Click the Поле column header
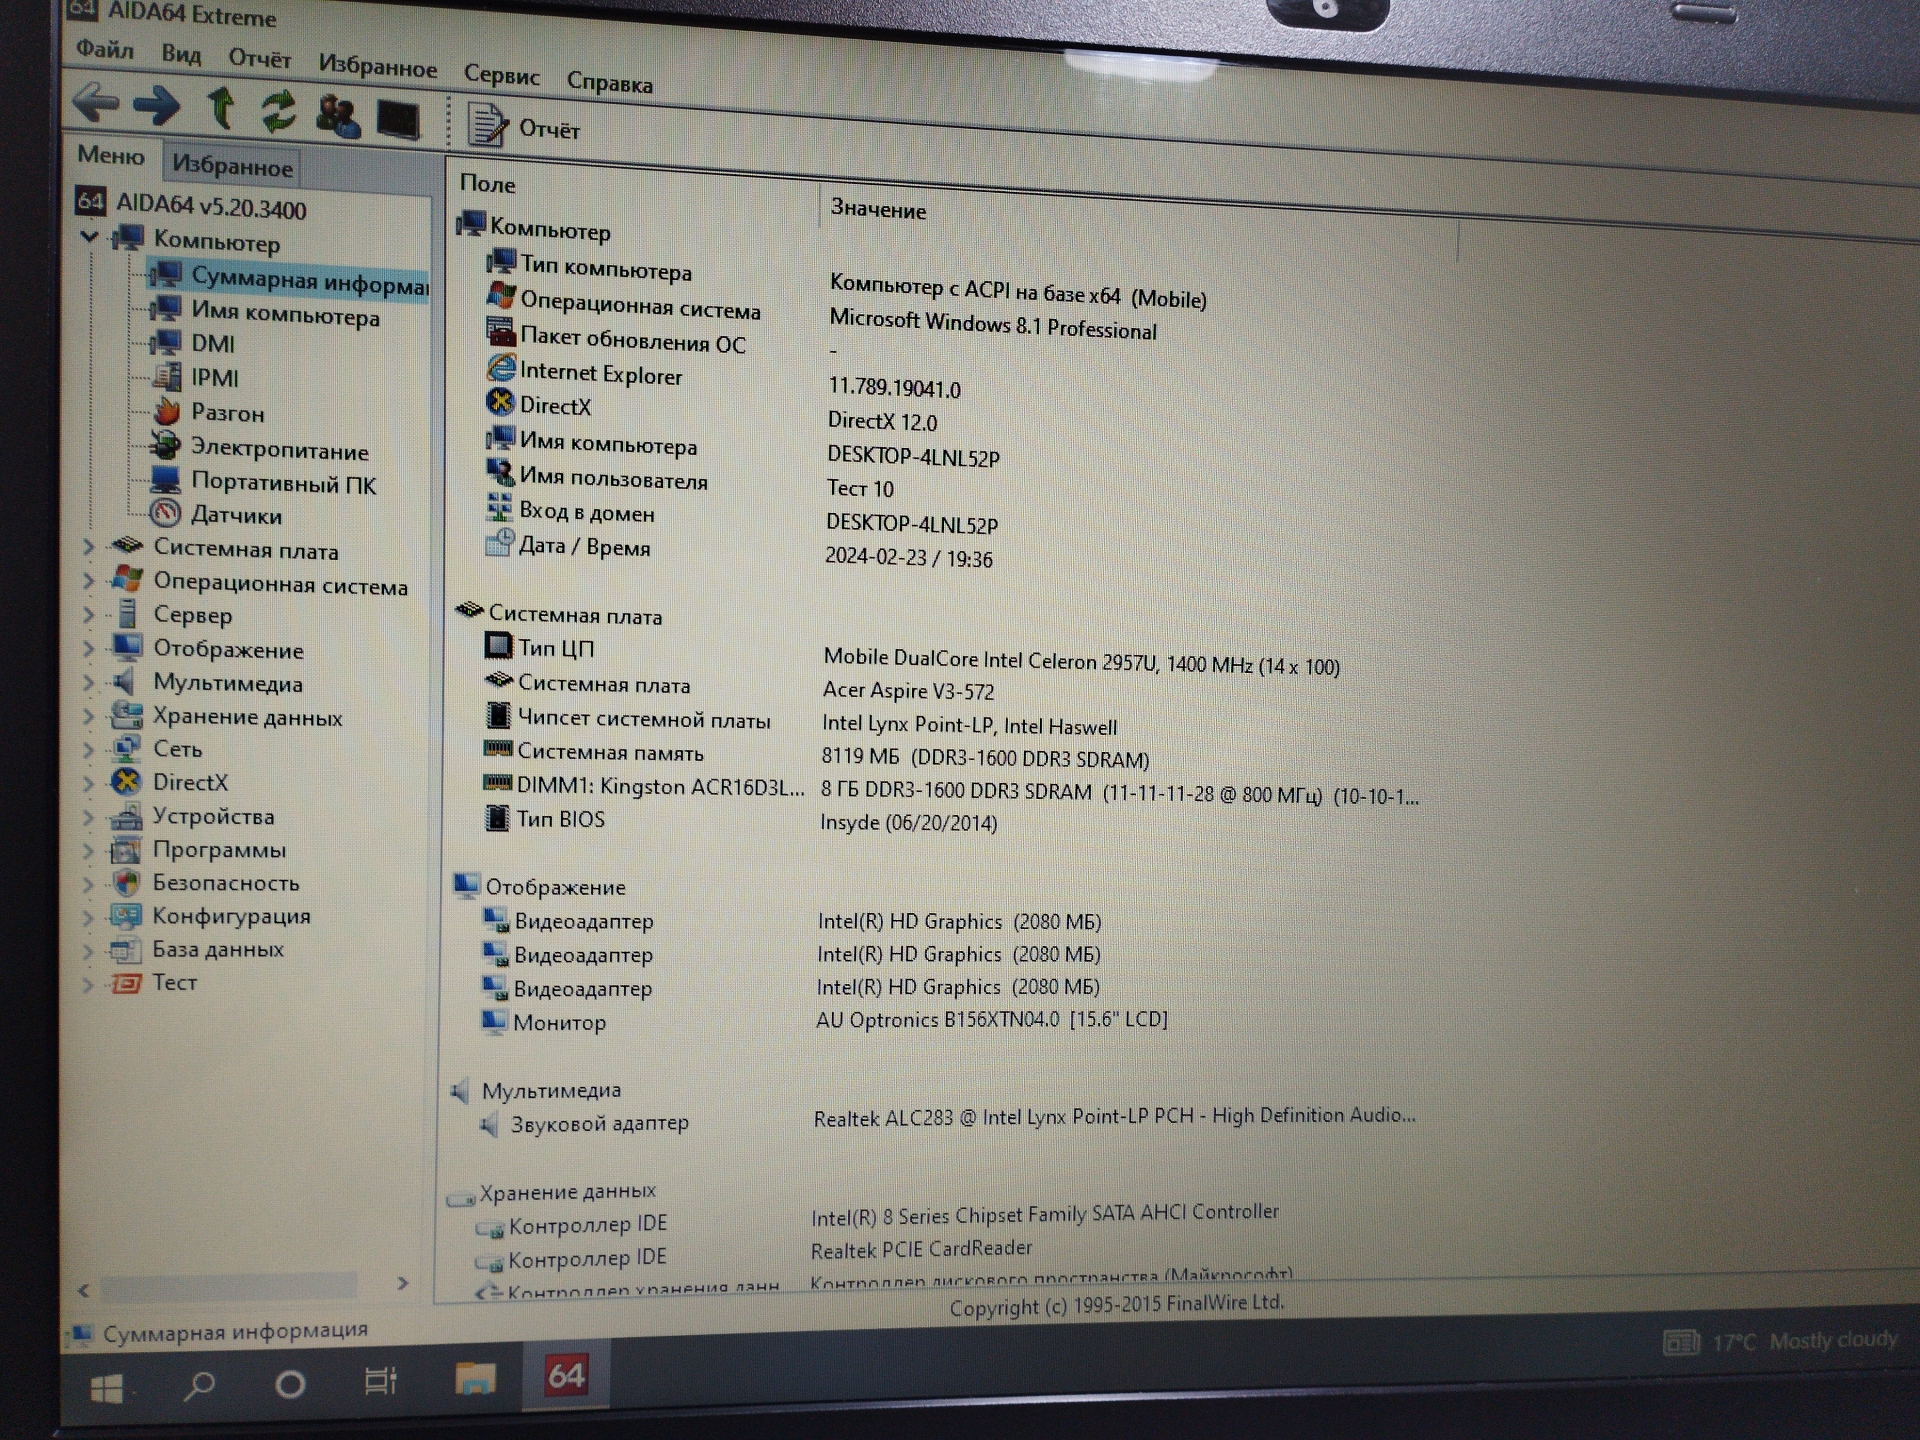 [487, 184]
